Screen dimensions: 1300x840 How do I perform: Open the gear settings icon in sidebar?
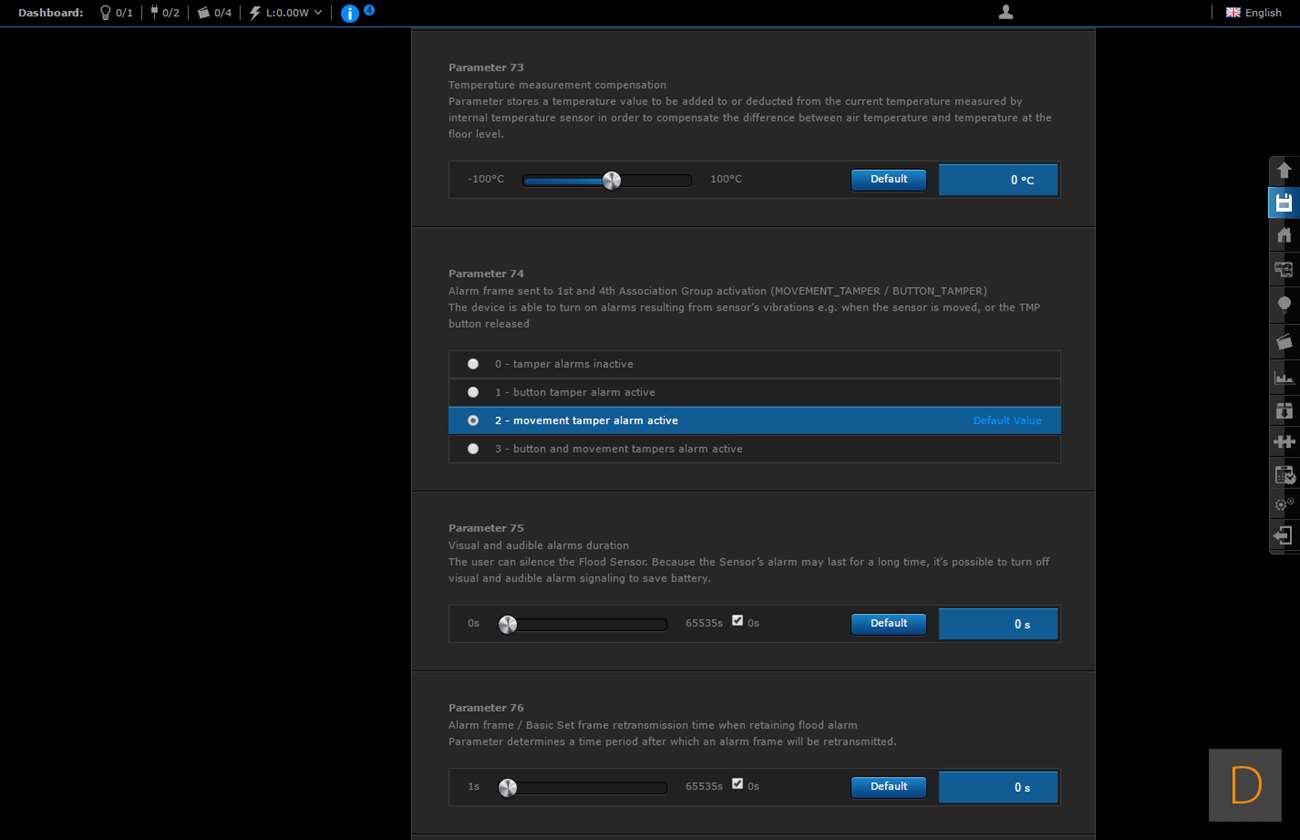pos(1284,505)
